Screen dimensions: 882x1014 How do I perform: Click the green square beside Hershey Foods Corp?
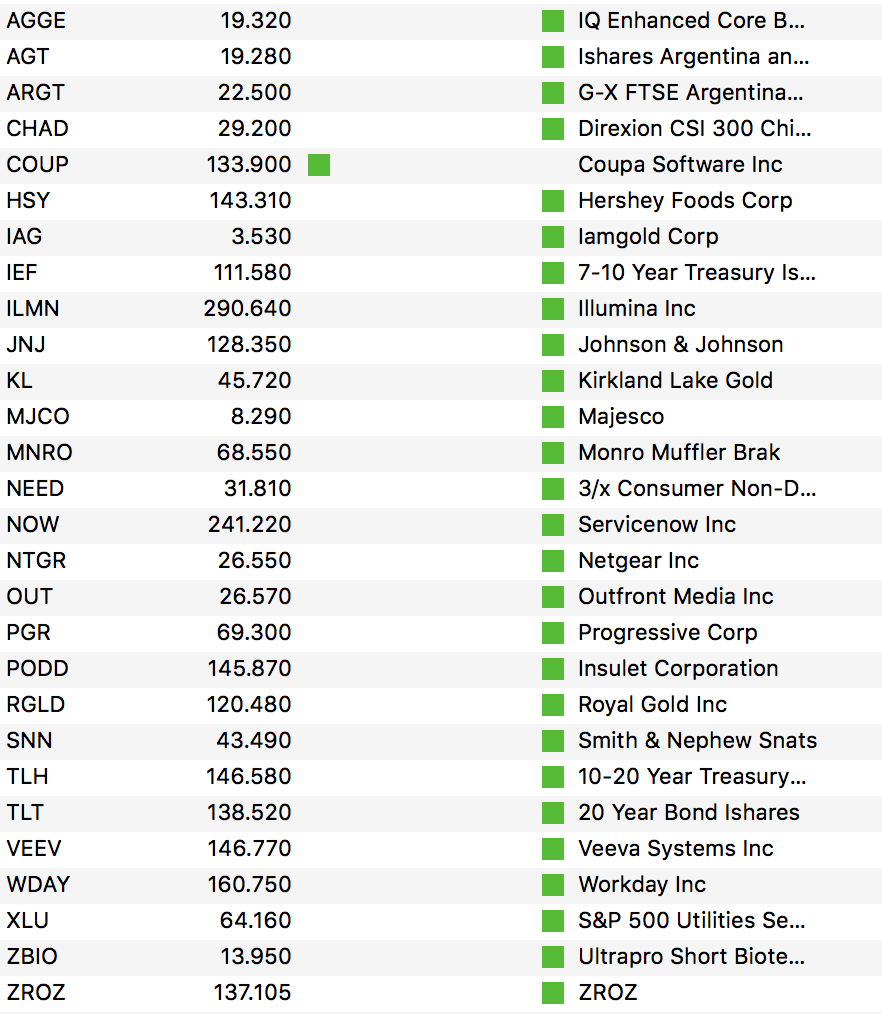(553, 201)
